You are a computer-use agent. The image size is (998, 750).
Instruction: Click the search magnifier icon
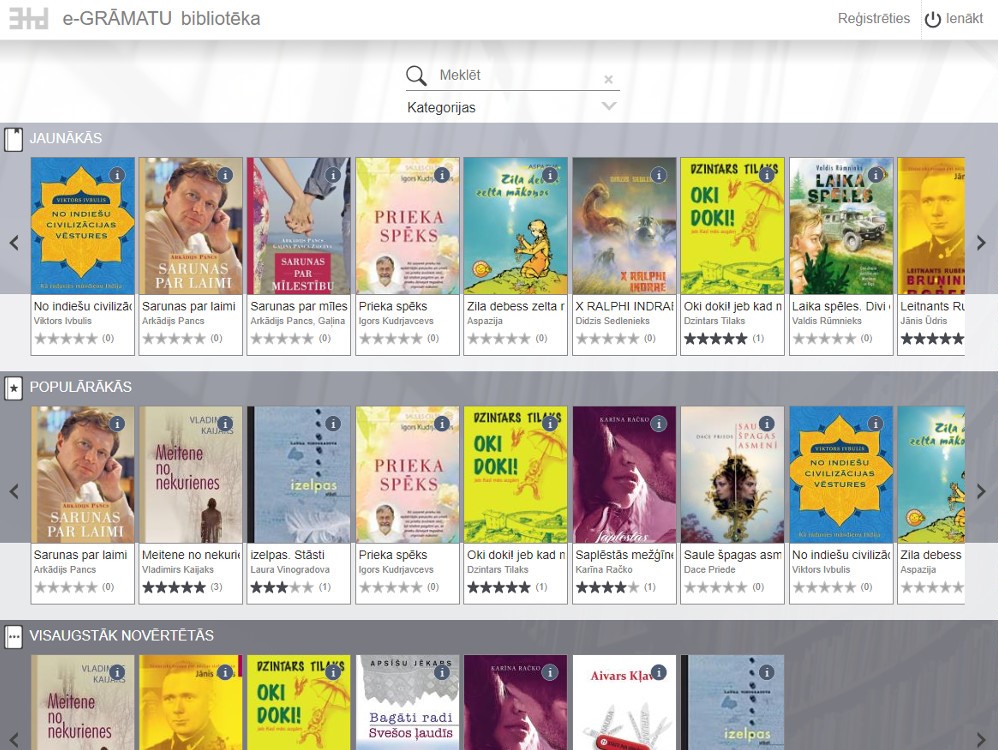click(x=416, y=76)
